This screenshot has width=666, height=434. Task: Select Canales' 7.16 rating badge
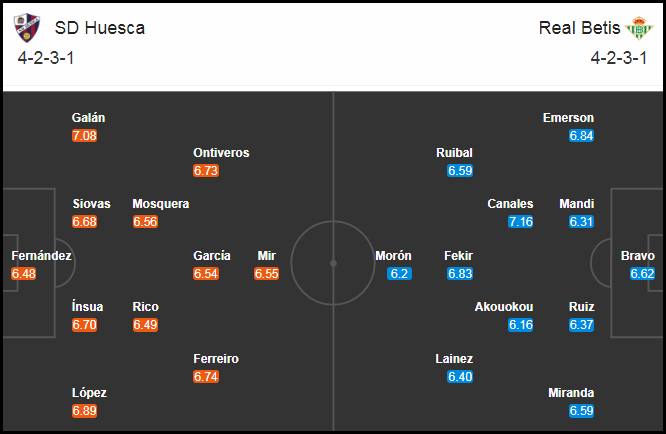pyautogui.click(x=521, y=222)
